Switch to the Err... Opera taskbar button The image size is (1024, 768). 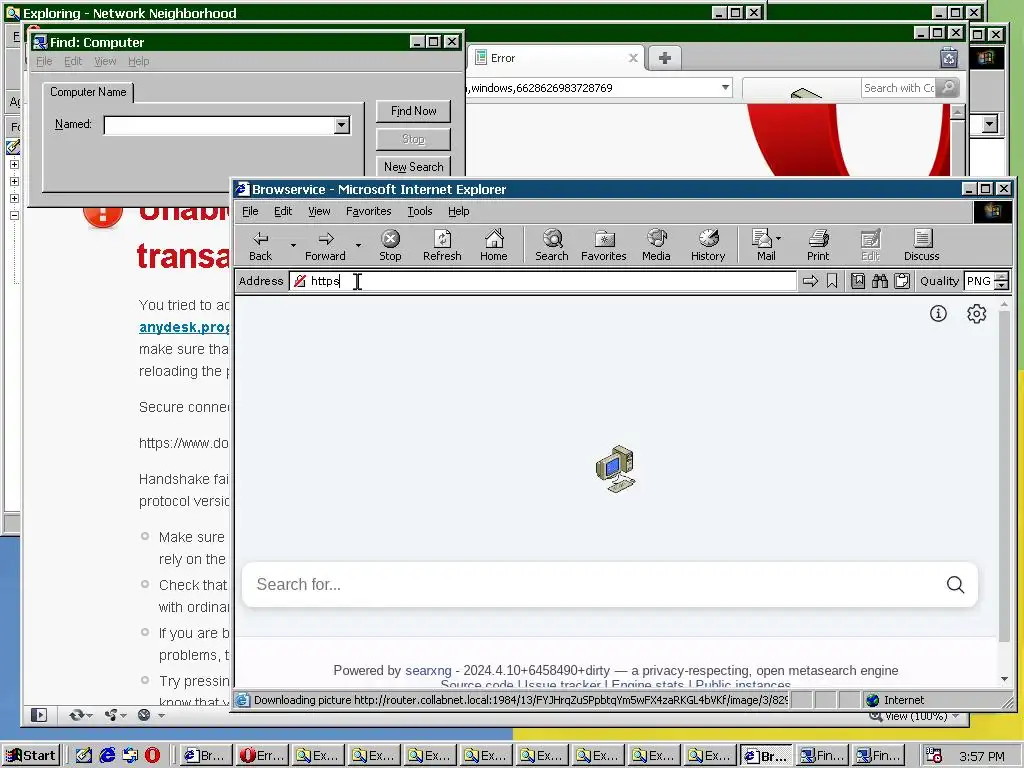(x=263, y=756)
